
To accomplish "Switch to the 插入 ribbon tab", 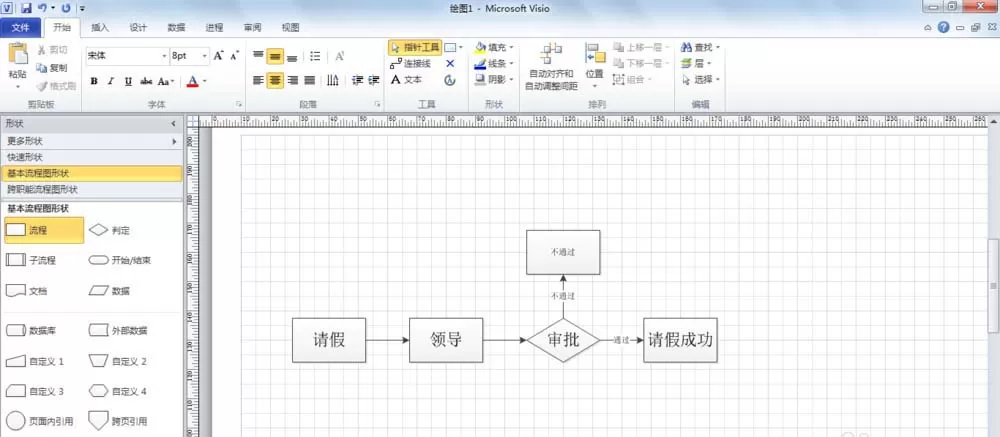I will pos(100,27).
